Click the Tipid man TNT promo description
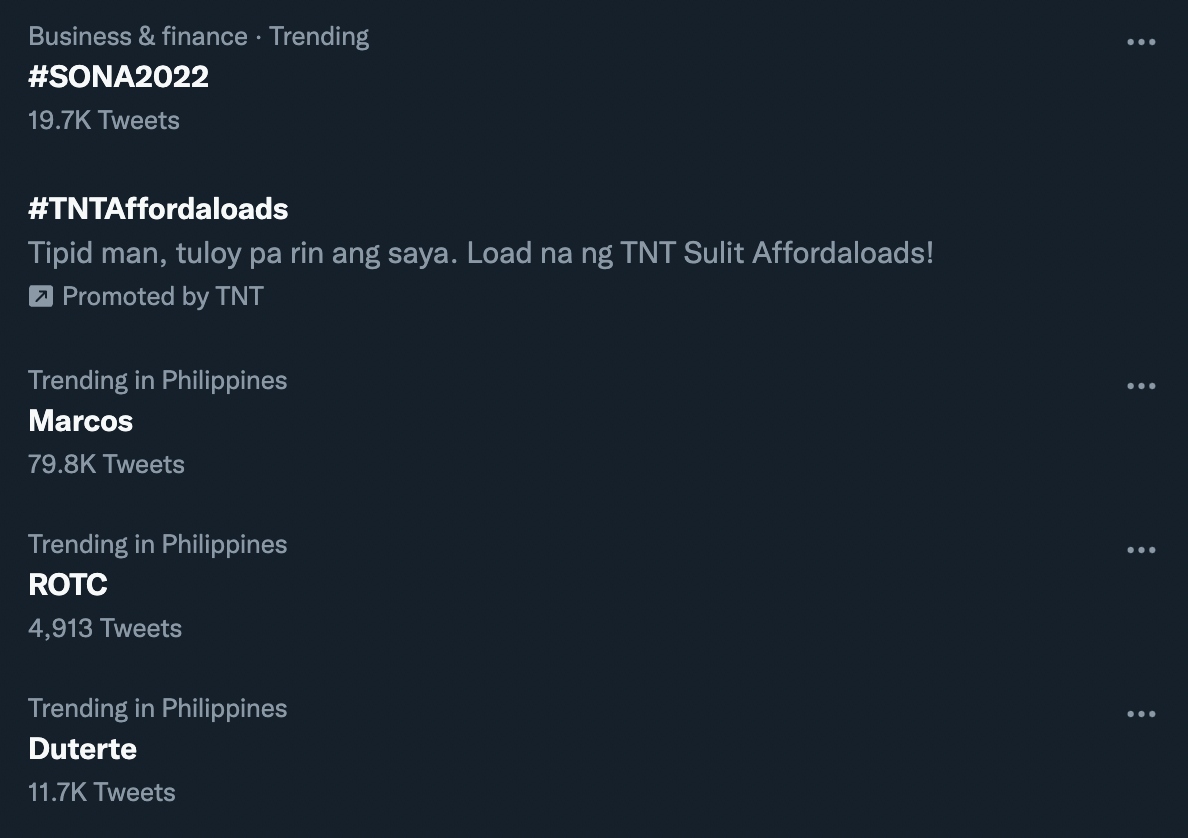This screenshot has width=1188, height=838. (480, 253)
